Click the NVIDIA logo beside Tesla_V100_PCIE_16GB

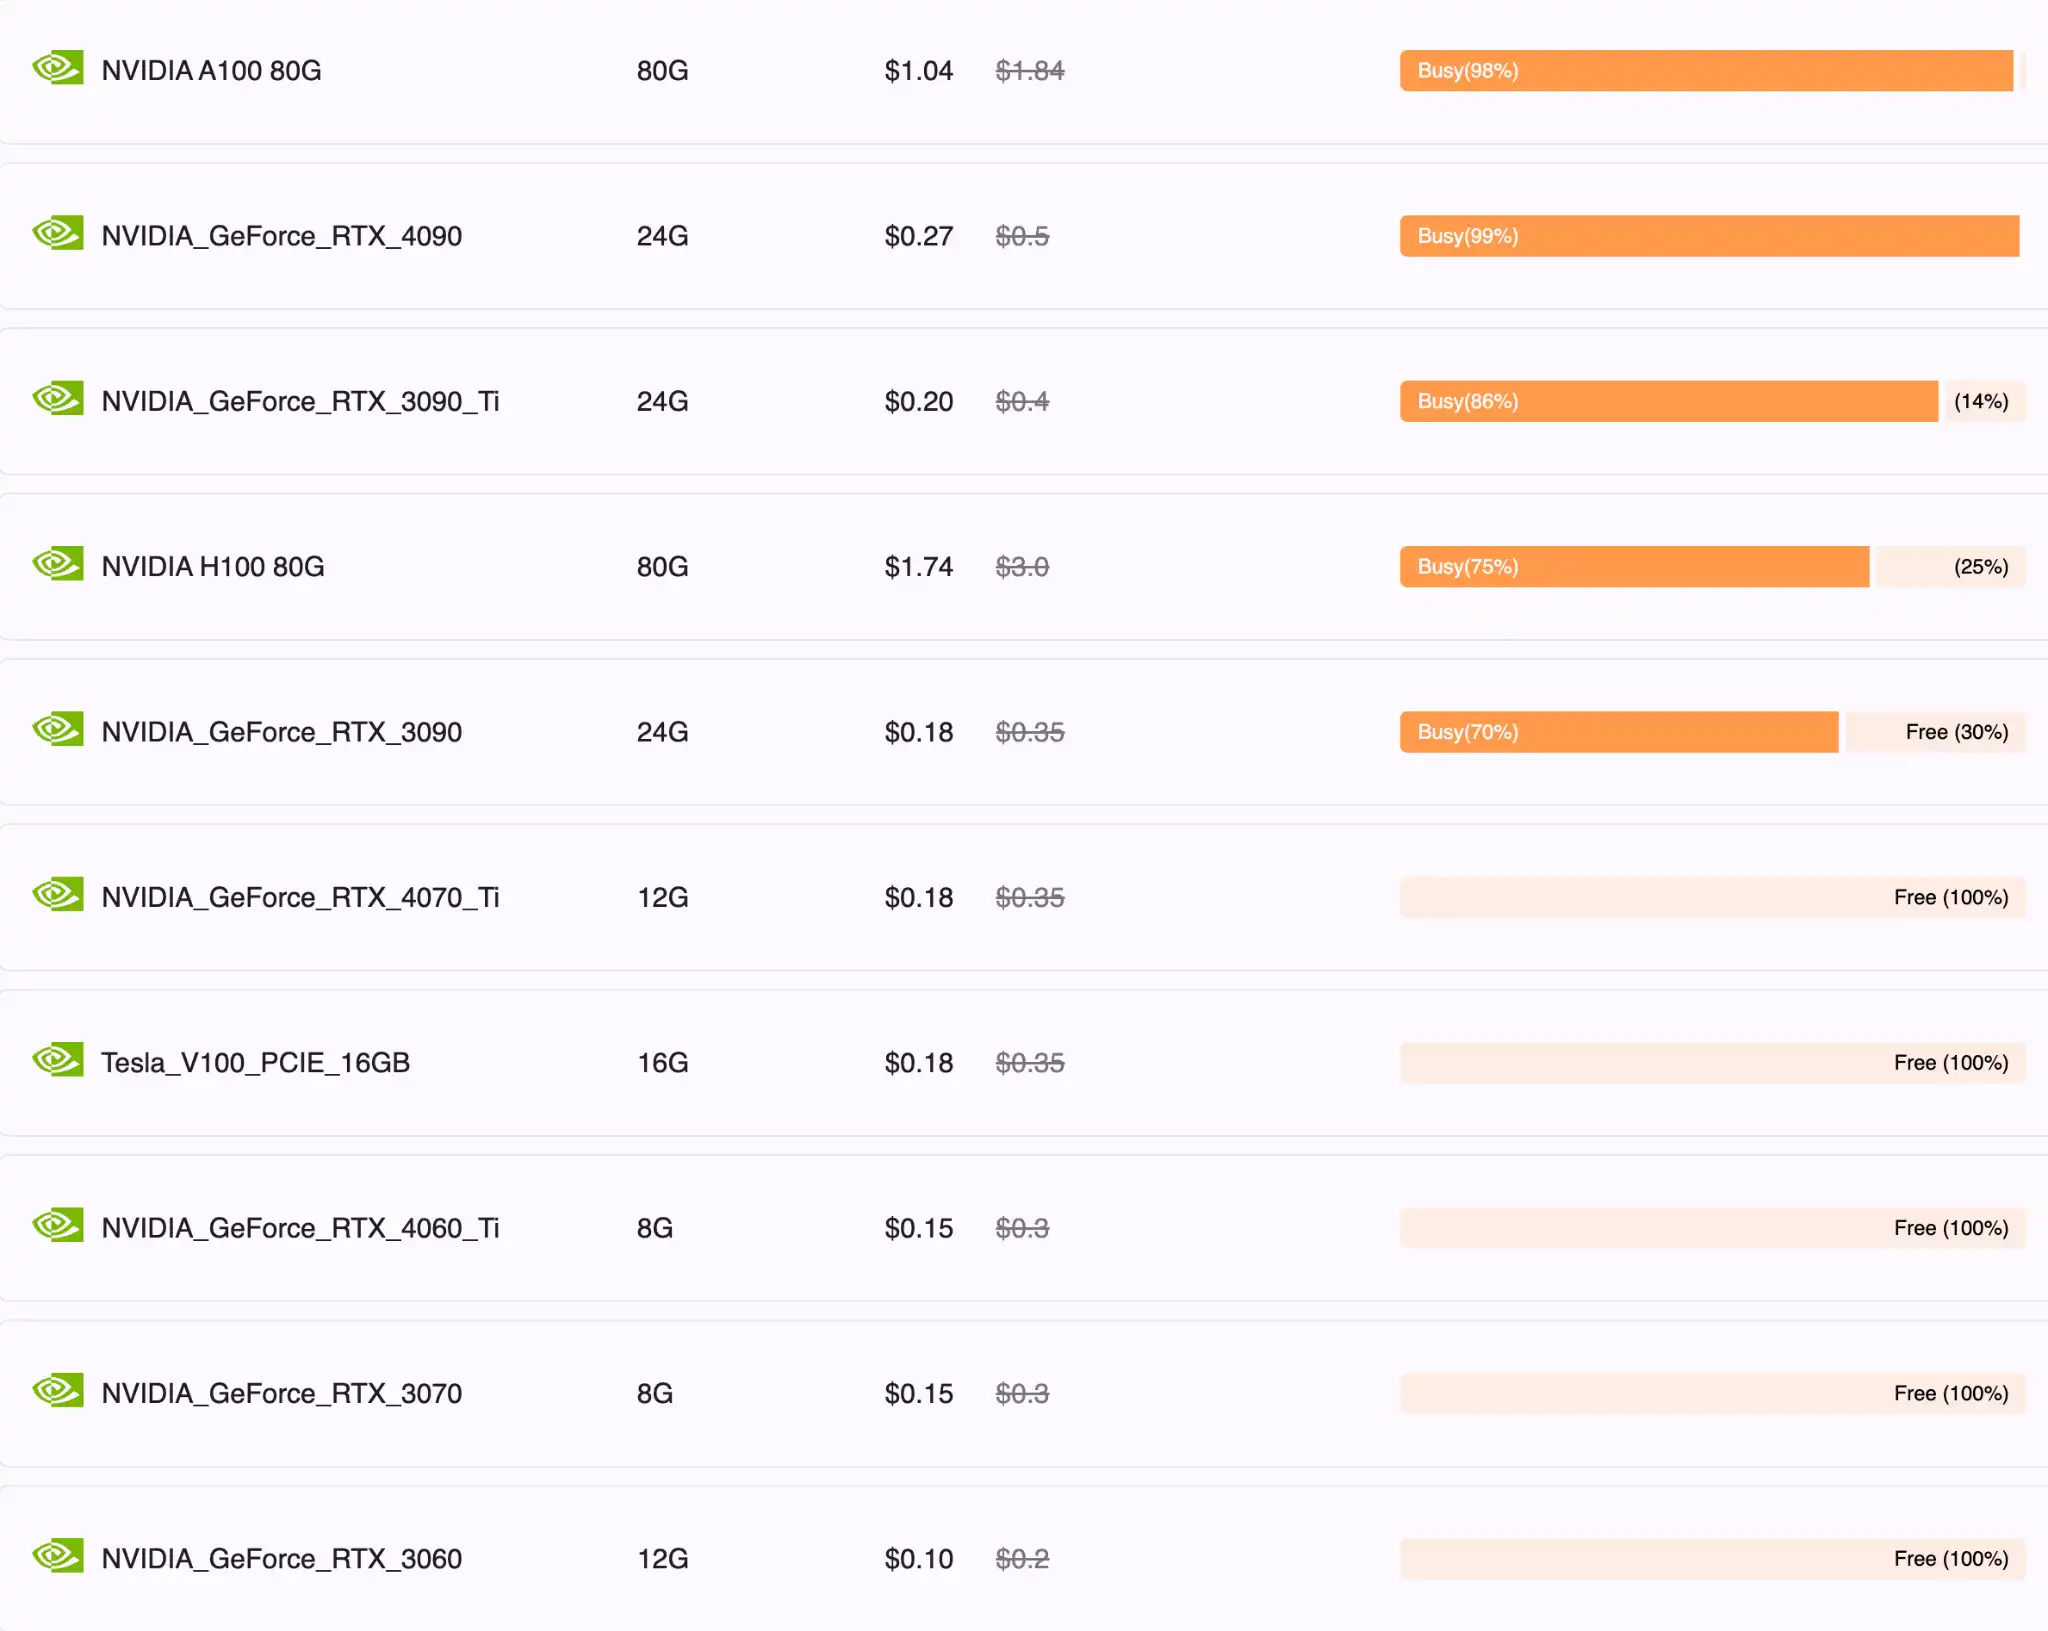point(58,1060)
